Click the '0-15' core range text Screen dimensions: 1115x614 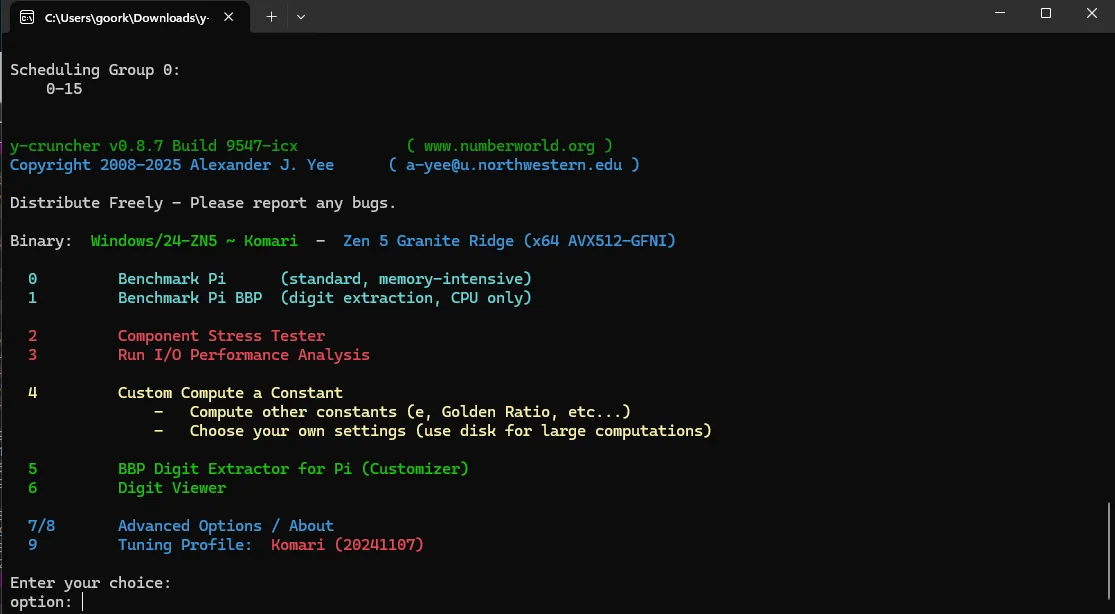coord(64,89)
